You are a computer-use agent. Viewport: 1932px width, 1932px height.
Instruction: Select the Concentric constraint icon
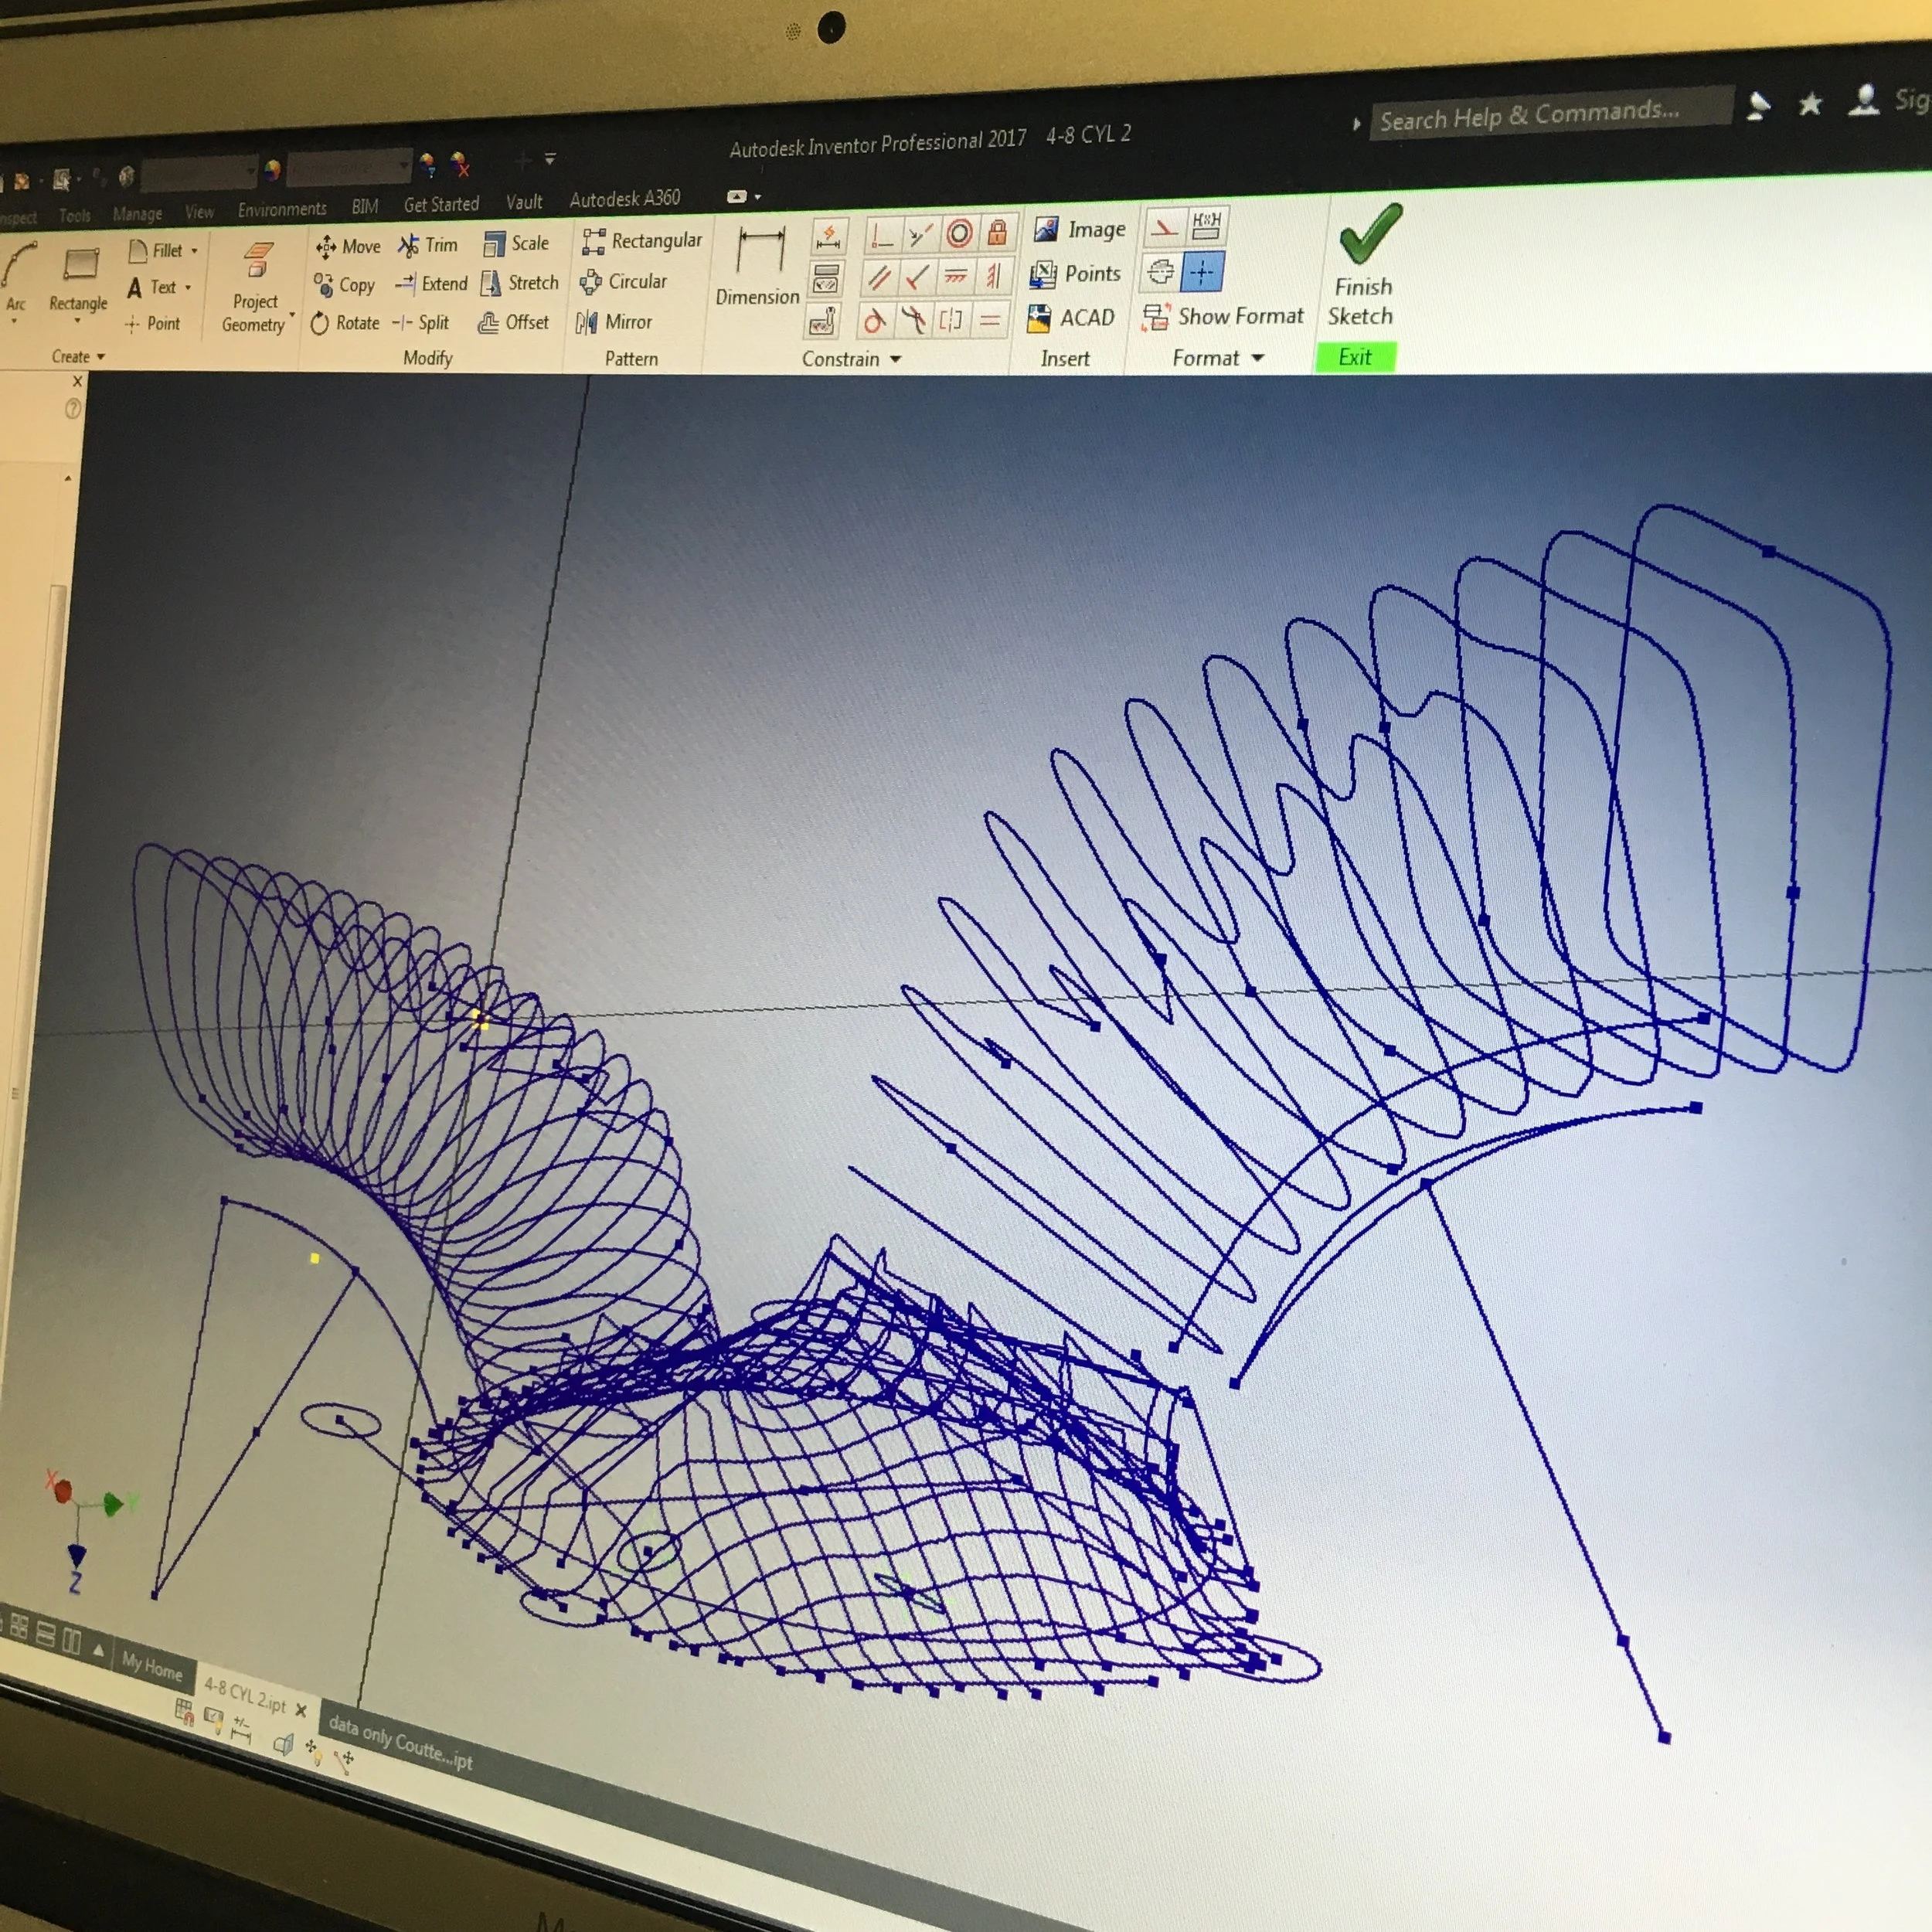pyautogui.click(x=958, y=234)
